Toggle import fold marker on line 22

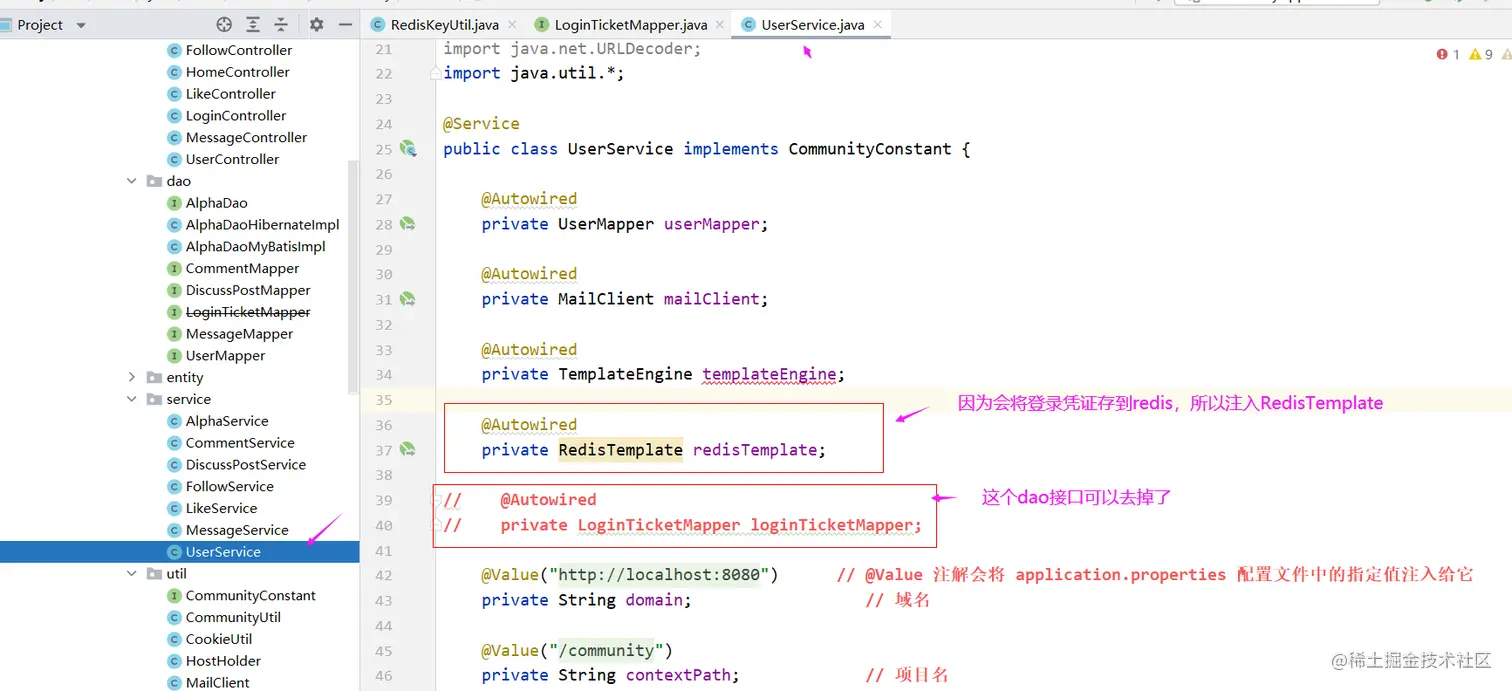pyautogui.click(x=436, y=73)
